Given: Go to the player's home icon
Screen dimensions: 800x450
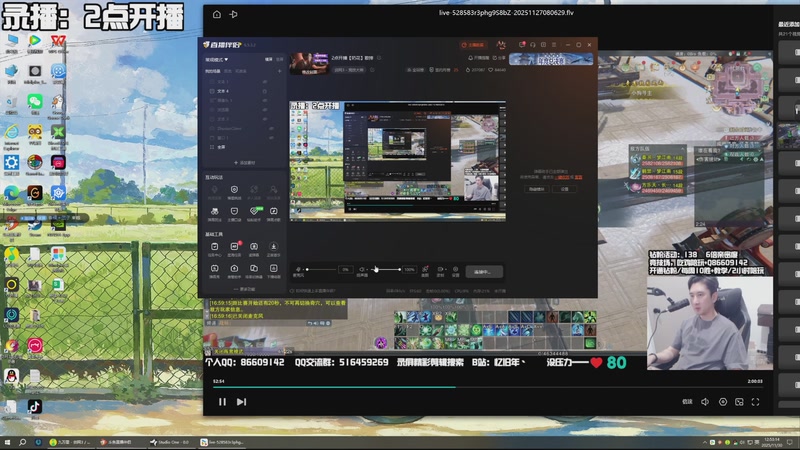Looking at the screenshot, I should coord(217,14).
